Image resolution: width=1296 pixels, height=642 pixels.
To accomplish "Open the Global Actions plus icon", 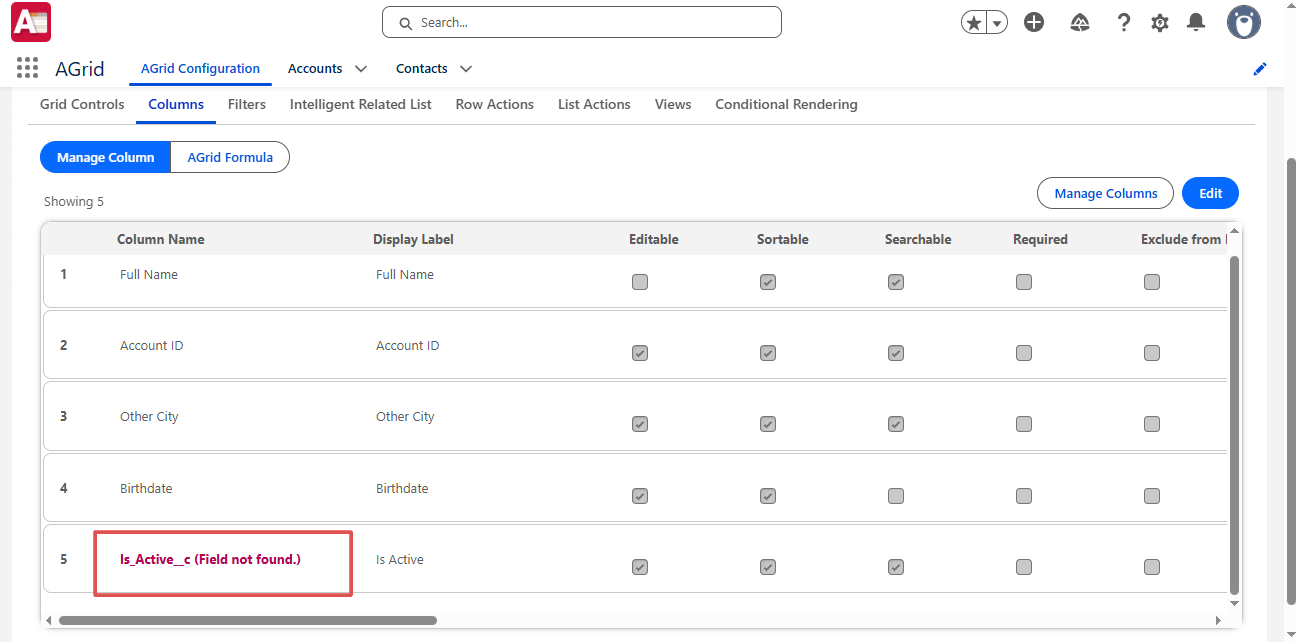I will pos(1034,22).
